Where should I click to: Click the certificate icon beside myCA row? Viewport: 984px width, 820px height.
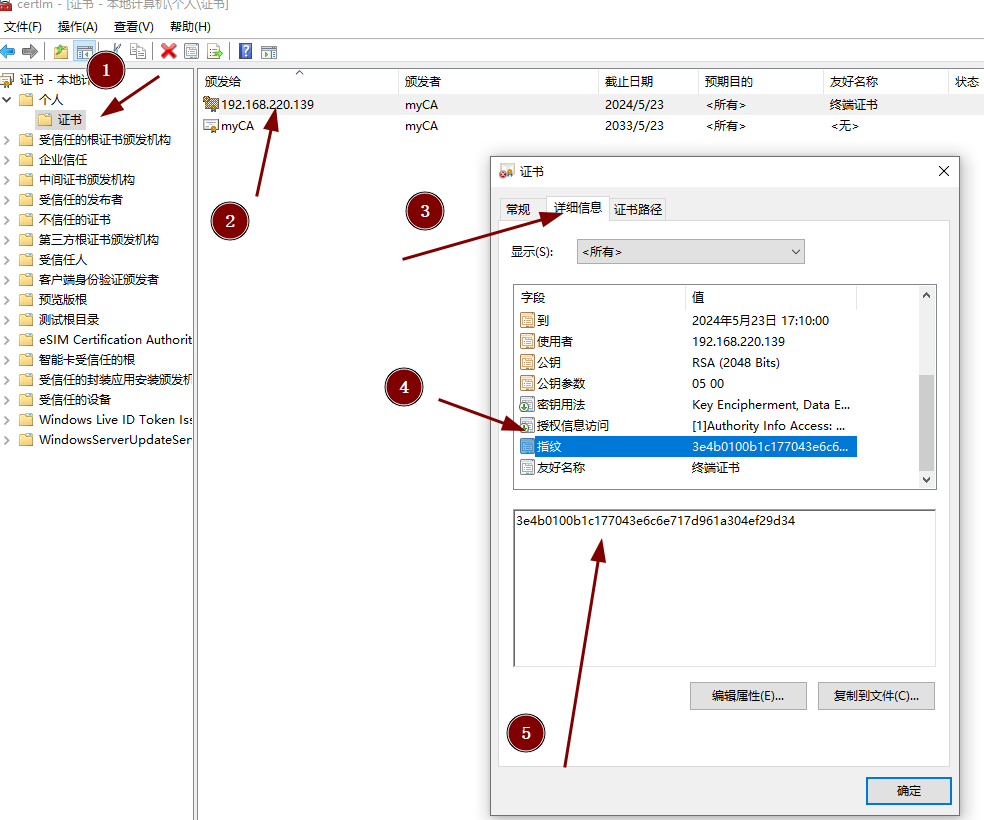[211, 125]
